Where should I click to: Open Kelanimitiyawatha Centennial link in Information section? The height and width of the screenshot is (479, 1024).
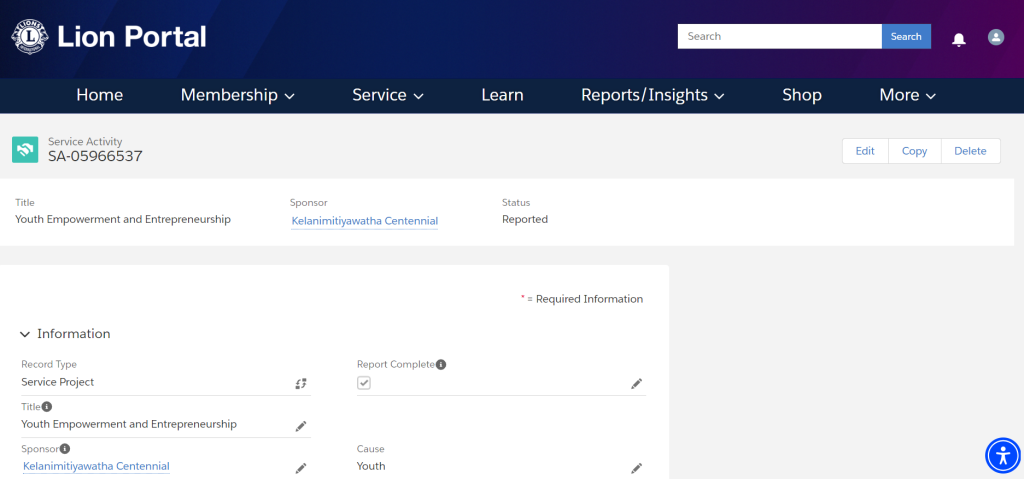(96, 467)
